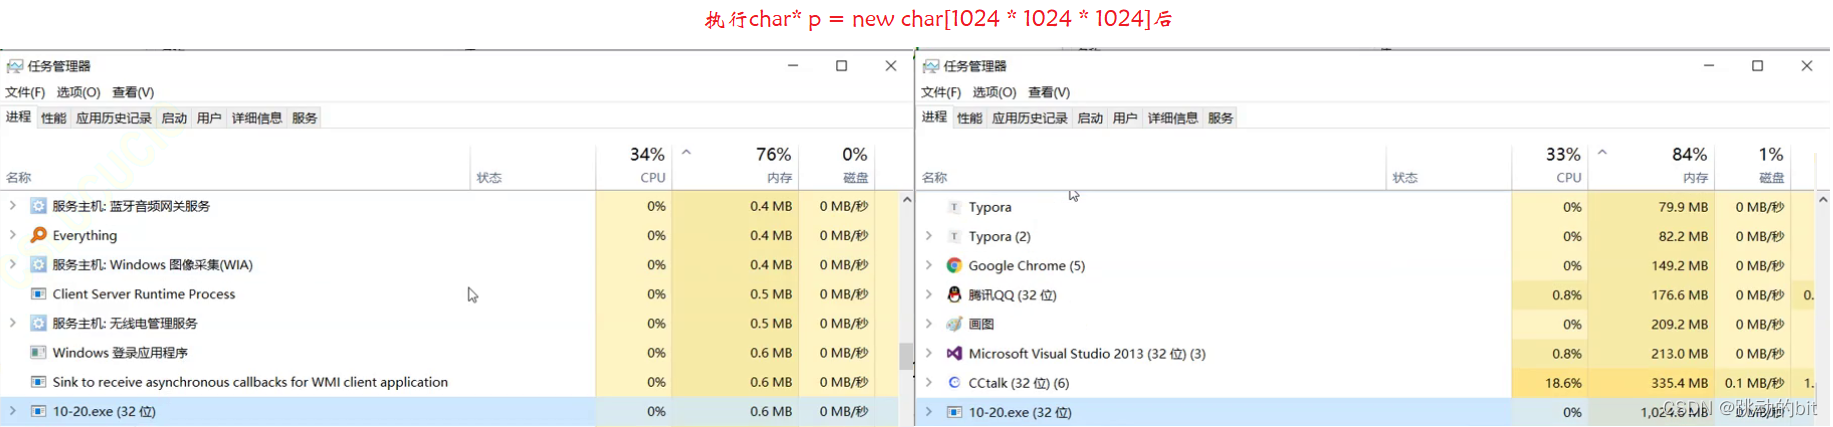1833x427 pixels.
Task: Sort by 34% CPU column in left window
Action: 634,165
